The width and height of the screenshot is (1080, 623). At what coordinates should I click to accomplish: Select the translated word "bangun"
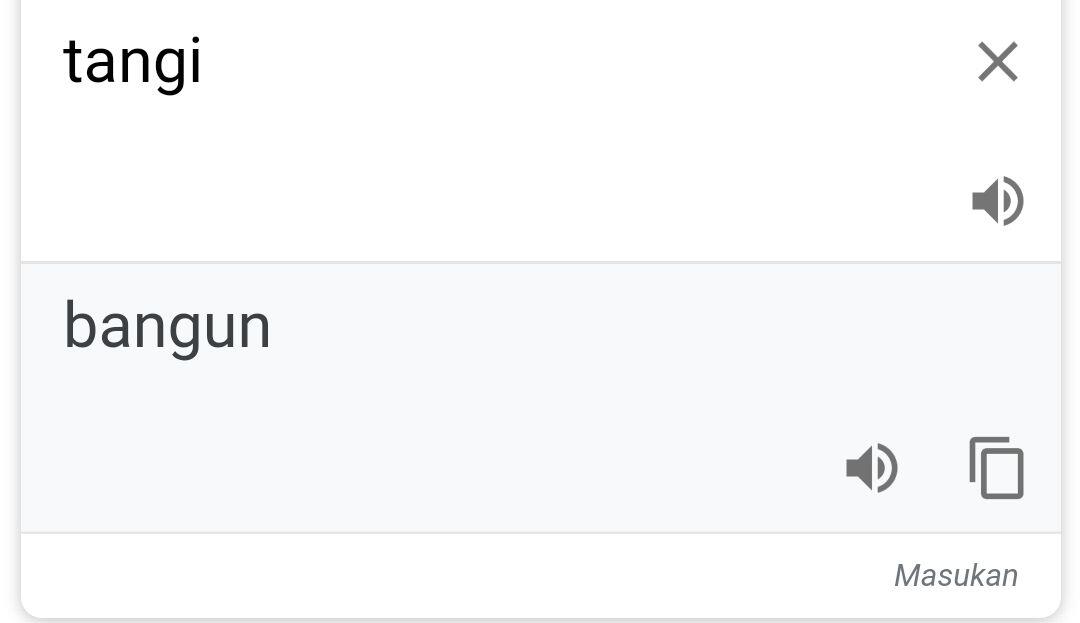(x=167, y=326)
